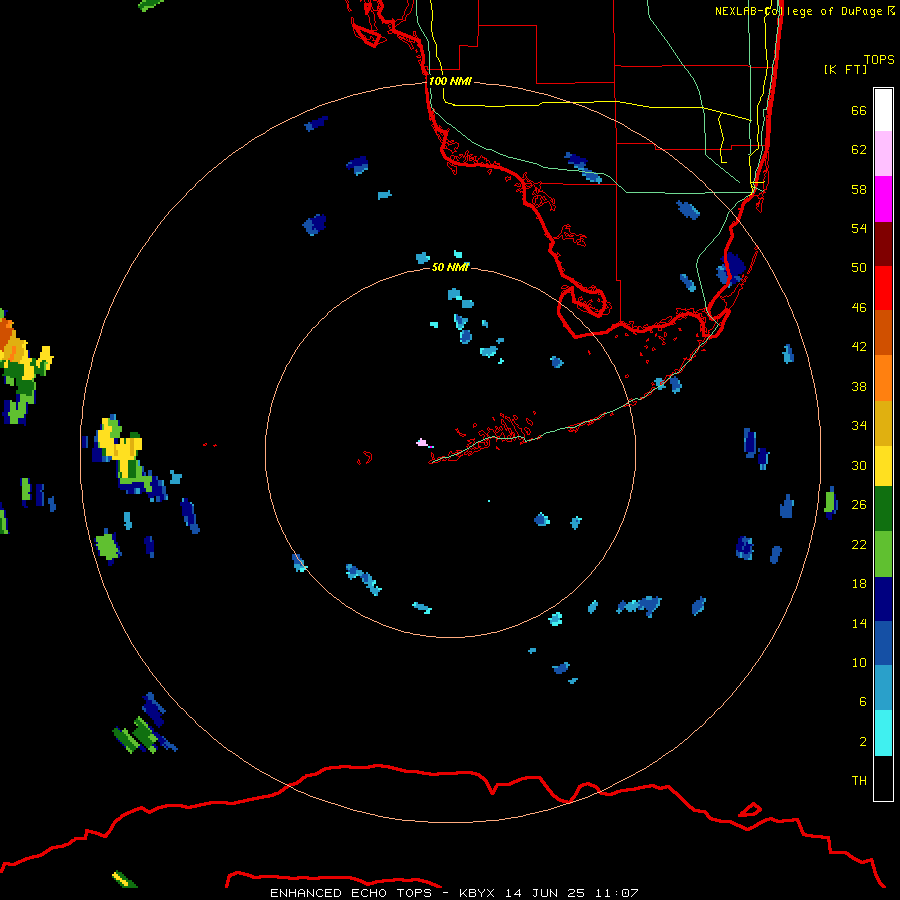Image resolution: width=900 pixels, height=900 pixels.
Task: Click the 22 legend value
Action: click(x=859, y=545)
